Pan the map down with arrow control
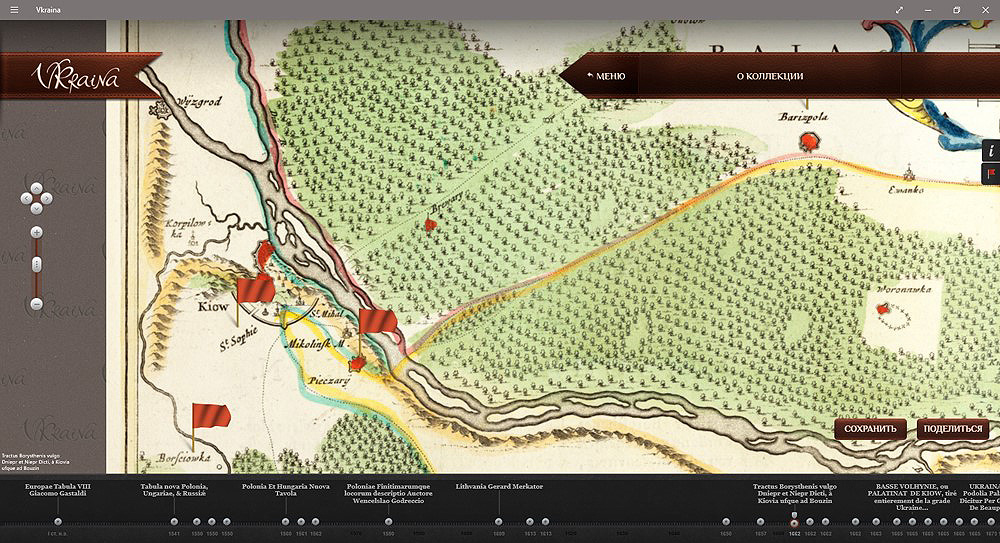This screenshot has width=1000, height=543. (x=36, y=209)
